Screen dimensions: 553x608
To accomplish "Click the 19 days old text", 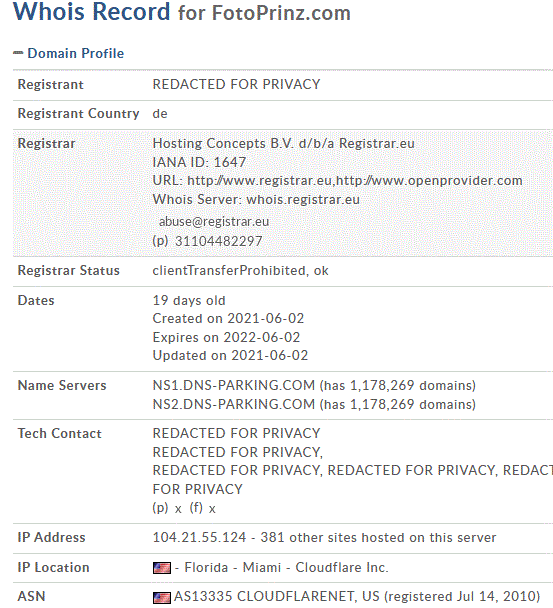I will click(x=189, y=301).
